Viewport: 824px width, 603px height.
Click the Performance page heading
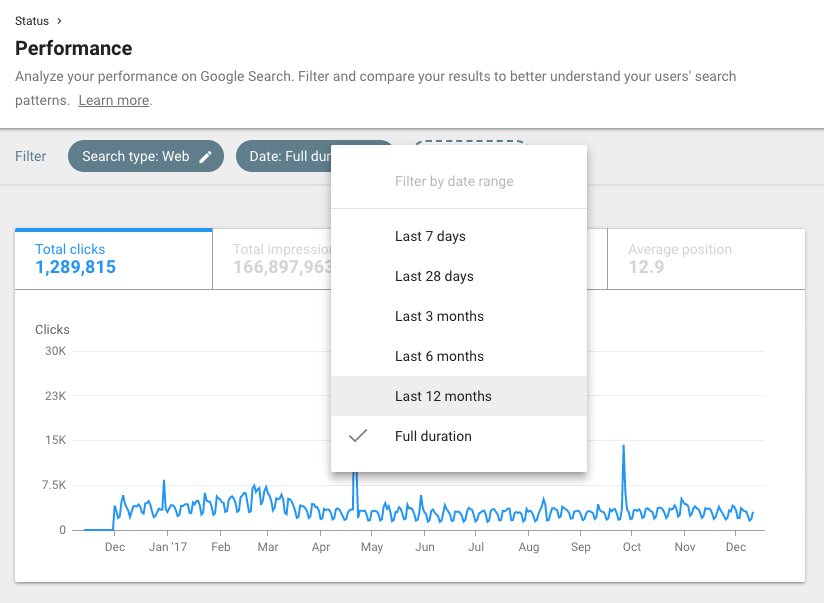pos(74,48)
